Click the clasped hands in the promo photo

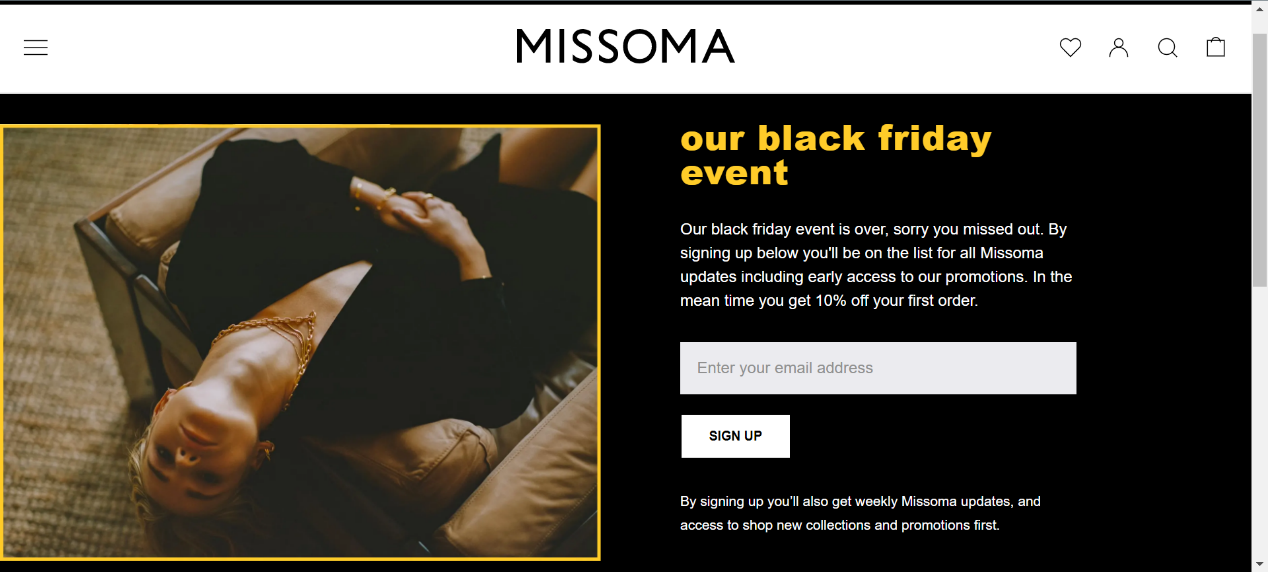pyautogui.click(x=420, y=212)
